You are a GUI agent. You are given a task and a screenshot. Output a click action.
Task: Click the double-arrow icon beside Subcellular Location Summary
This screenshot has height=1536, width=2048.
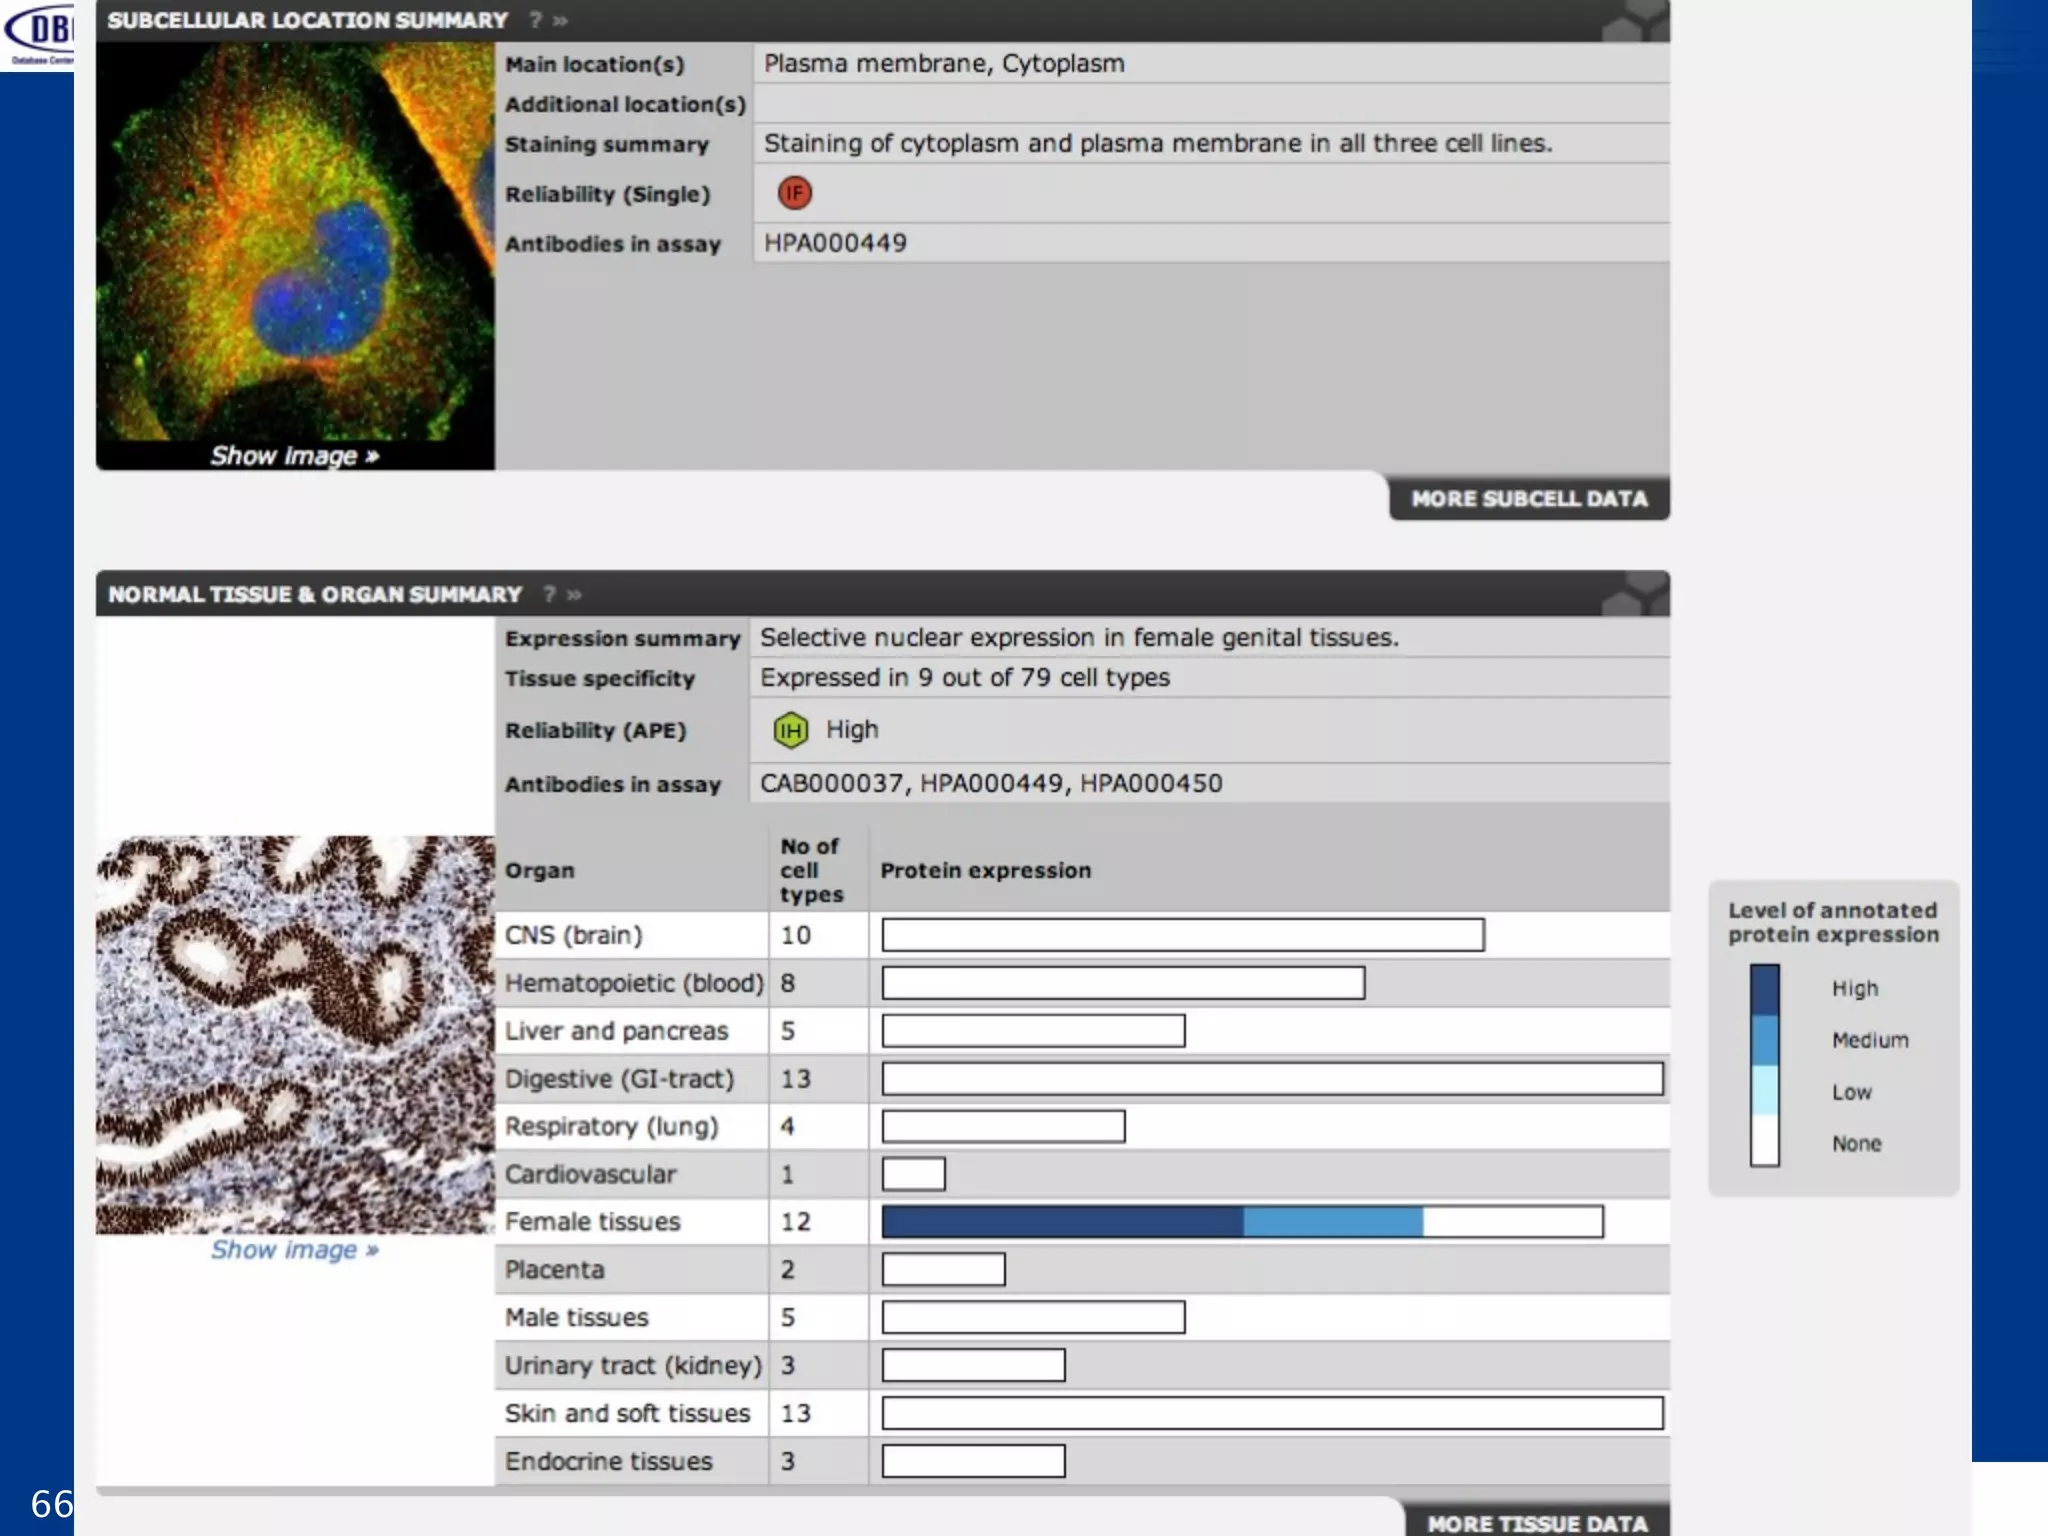[560, 20]
